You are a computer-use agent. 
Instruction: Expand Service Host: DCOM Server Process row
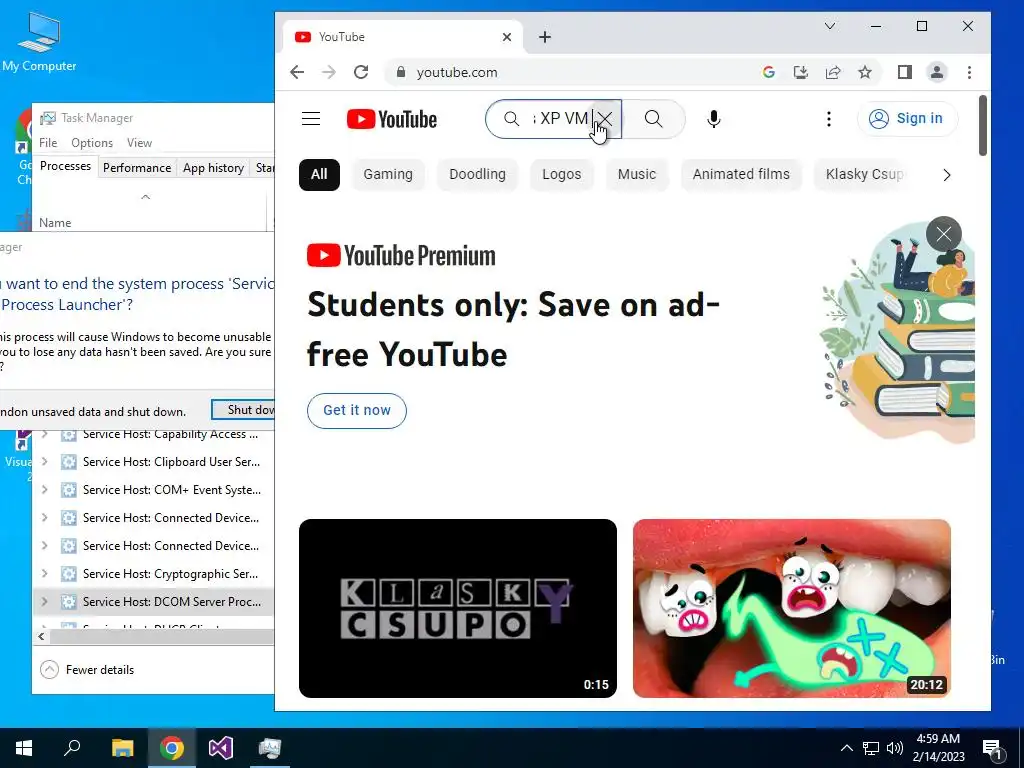(x=44, y=601)
